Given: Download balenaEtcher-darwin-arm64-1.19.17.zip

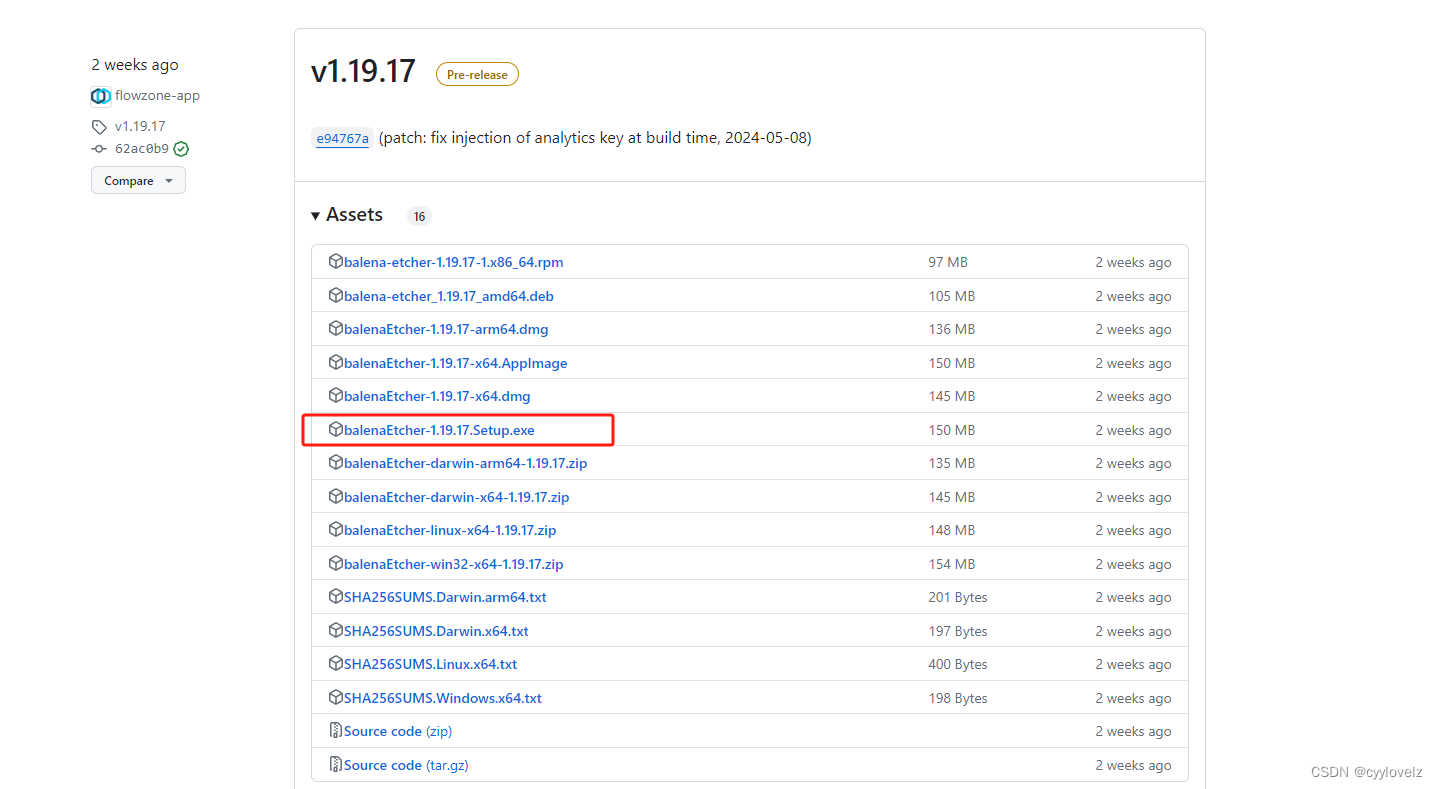Looking at the screenshot, I should (466, 463).
